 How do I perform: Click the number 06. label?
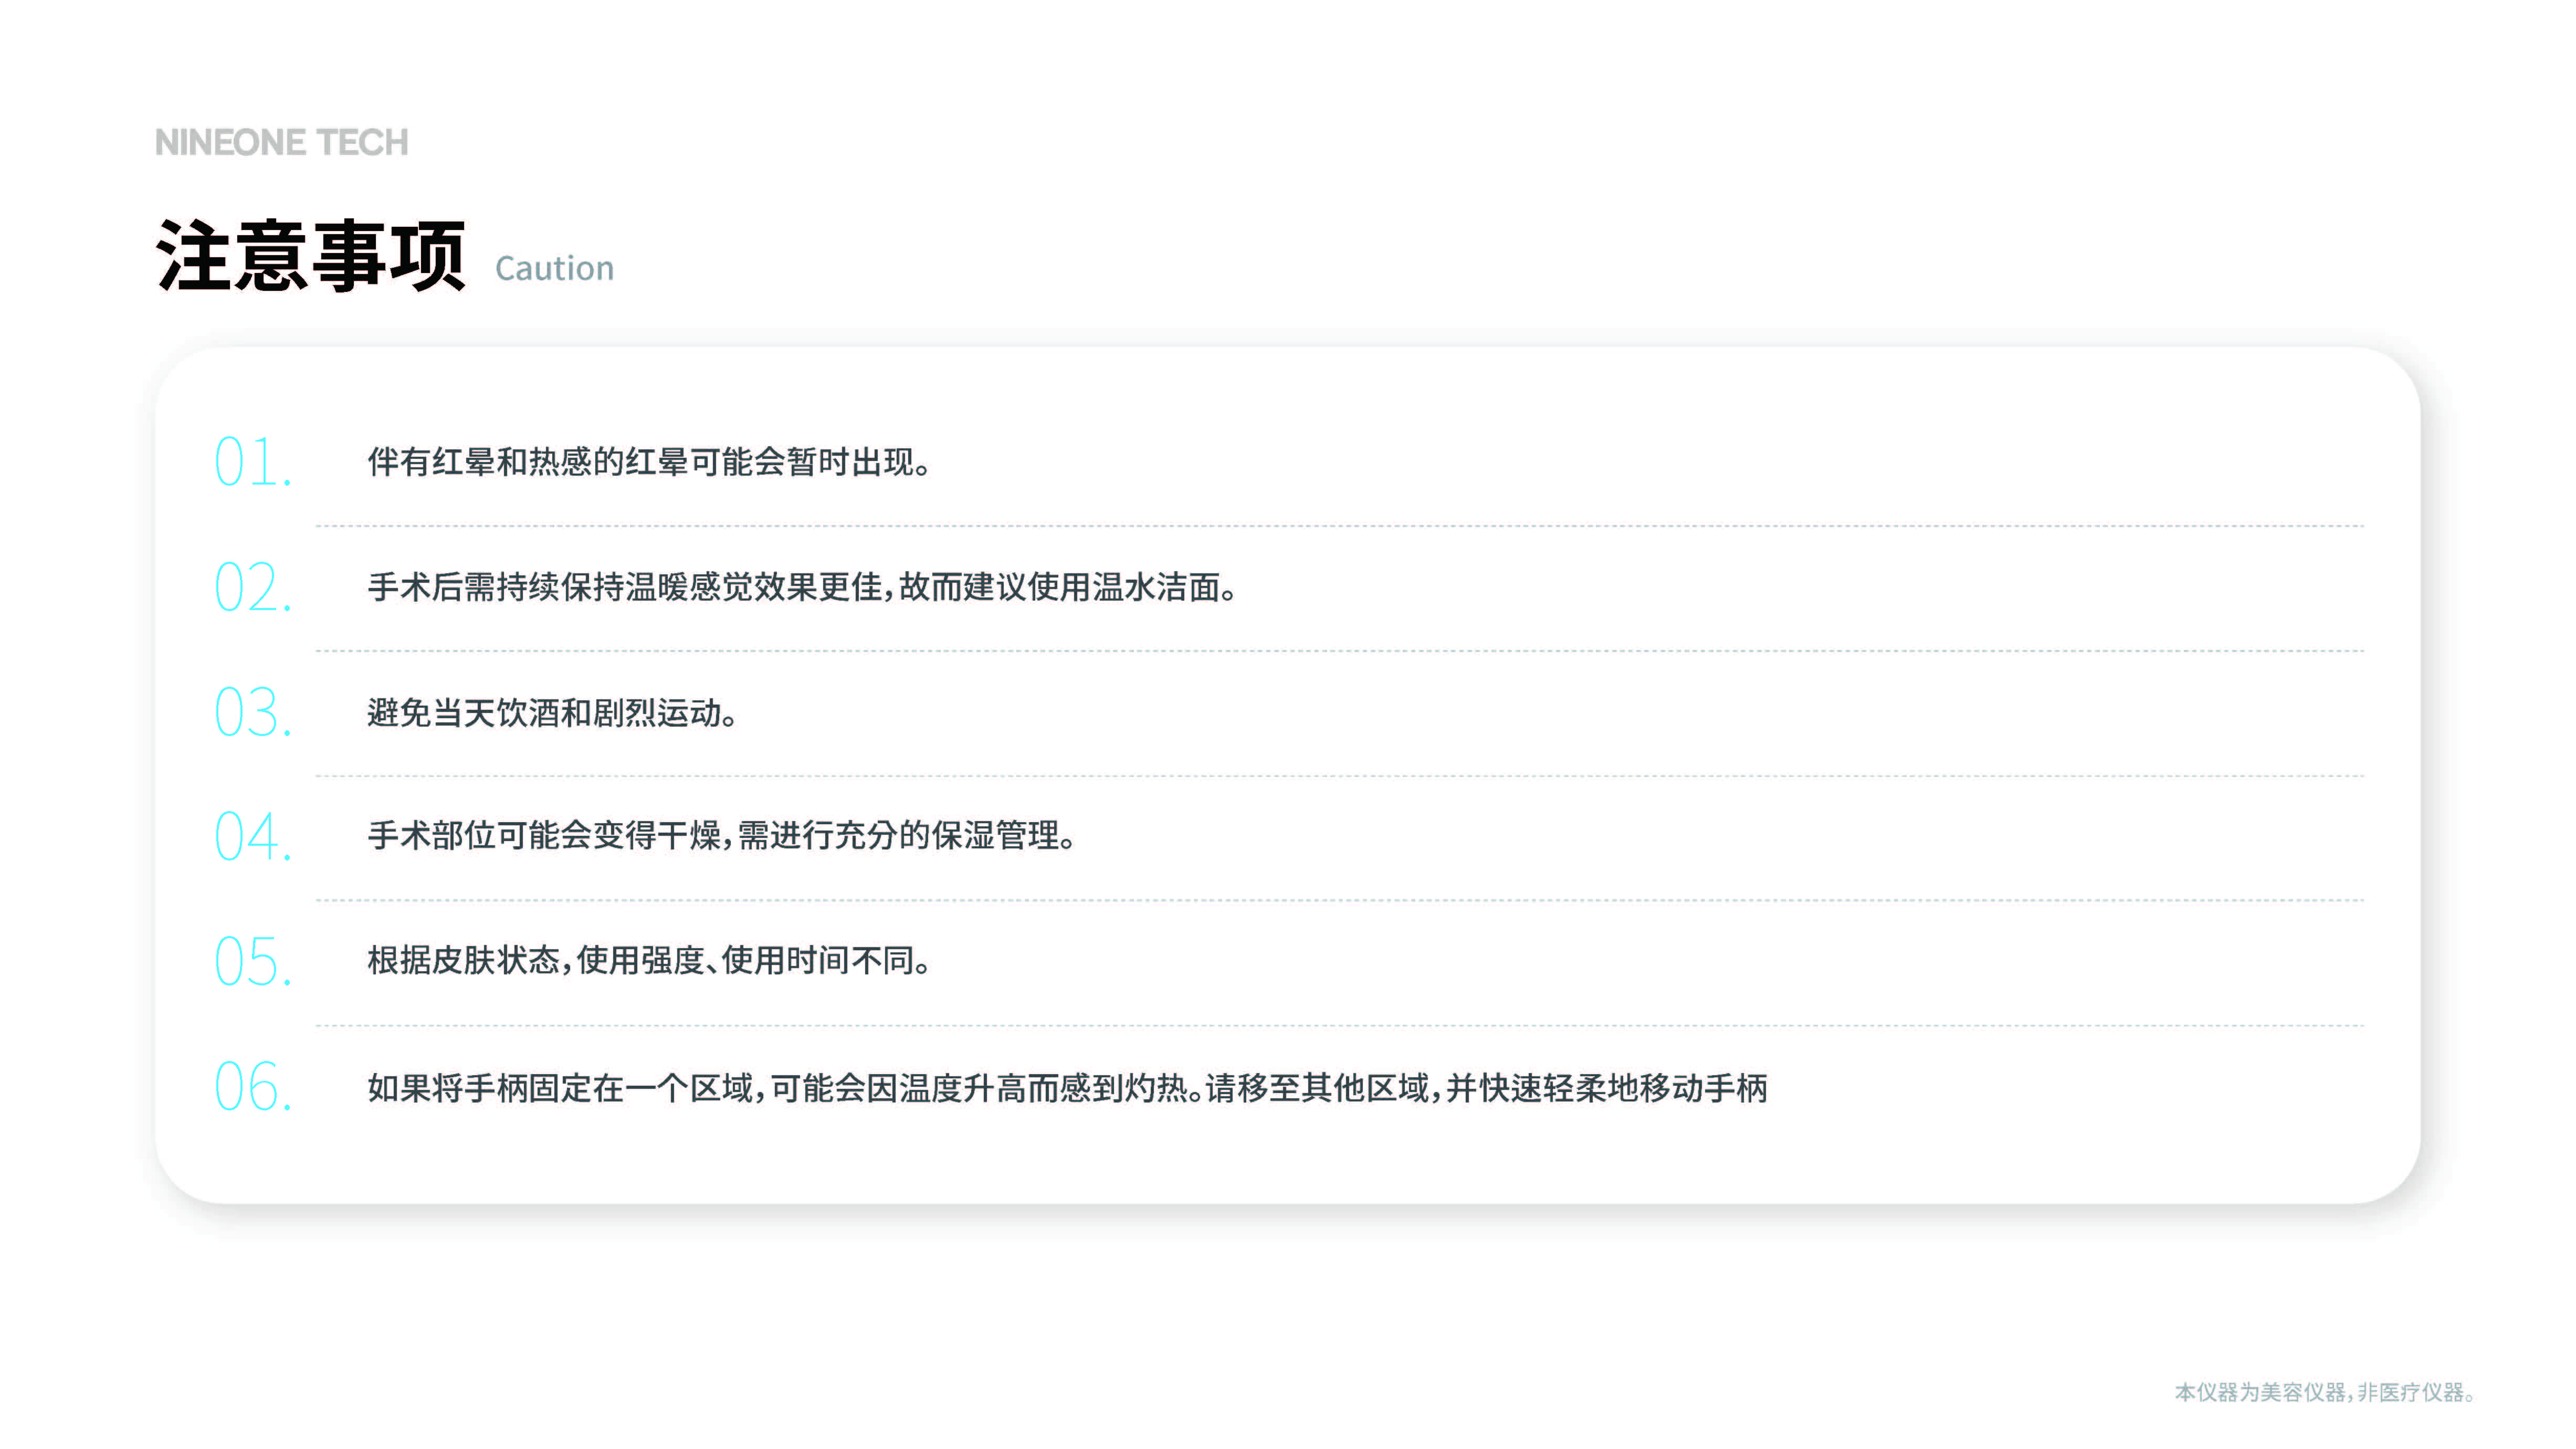coord(253,1087)
